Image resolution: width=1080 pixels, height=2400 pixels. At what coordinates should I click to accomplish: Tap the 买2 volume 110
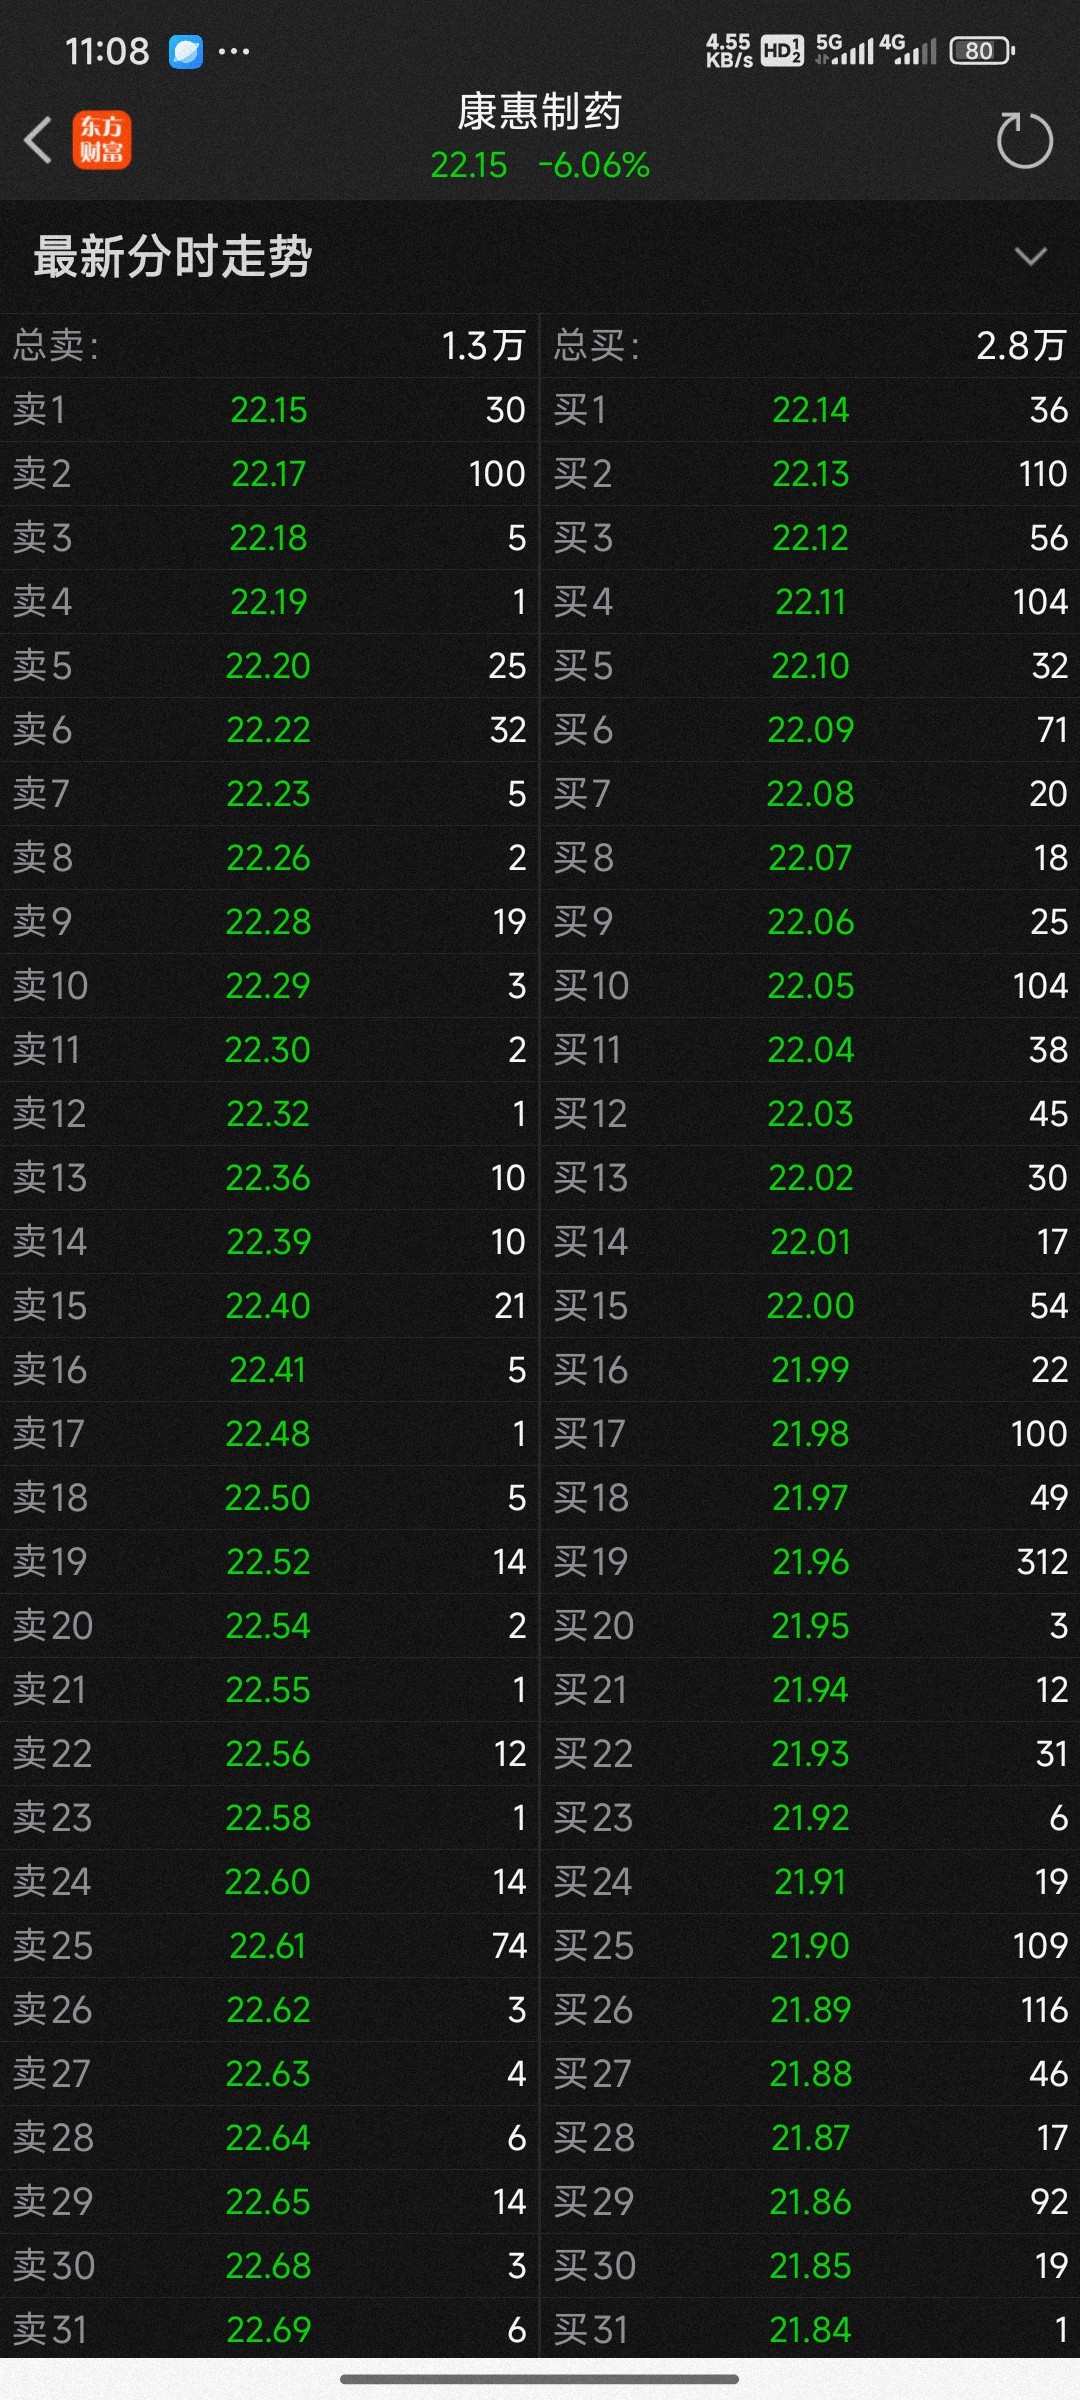[x=1043, y=474]
